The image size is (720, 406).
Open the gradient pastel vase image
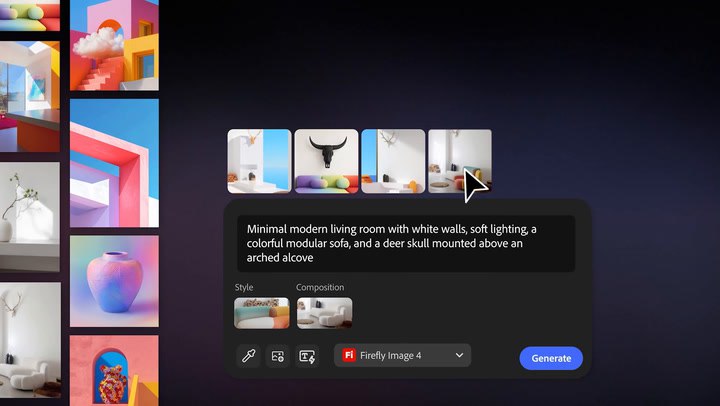point(114,281)
